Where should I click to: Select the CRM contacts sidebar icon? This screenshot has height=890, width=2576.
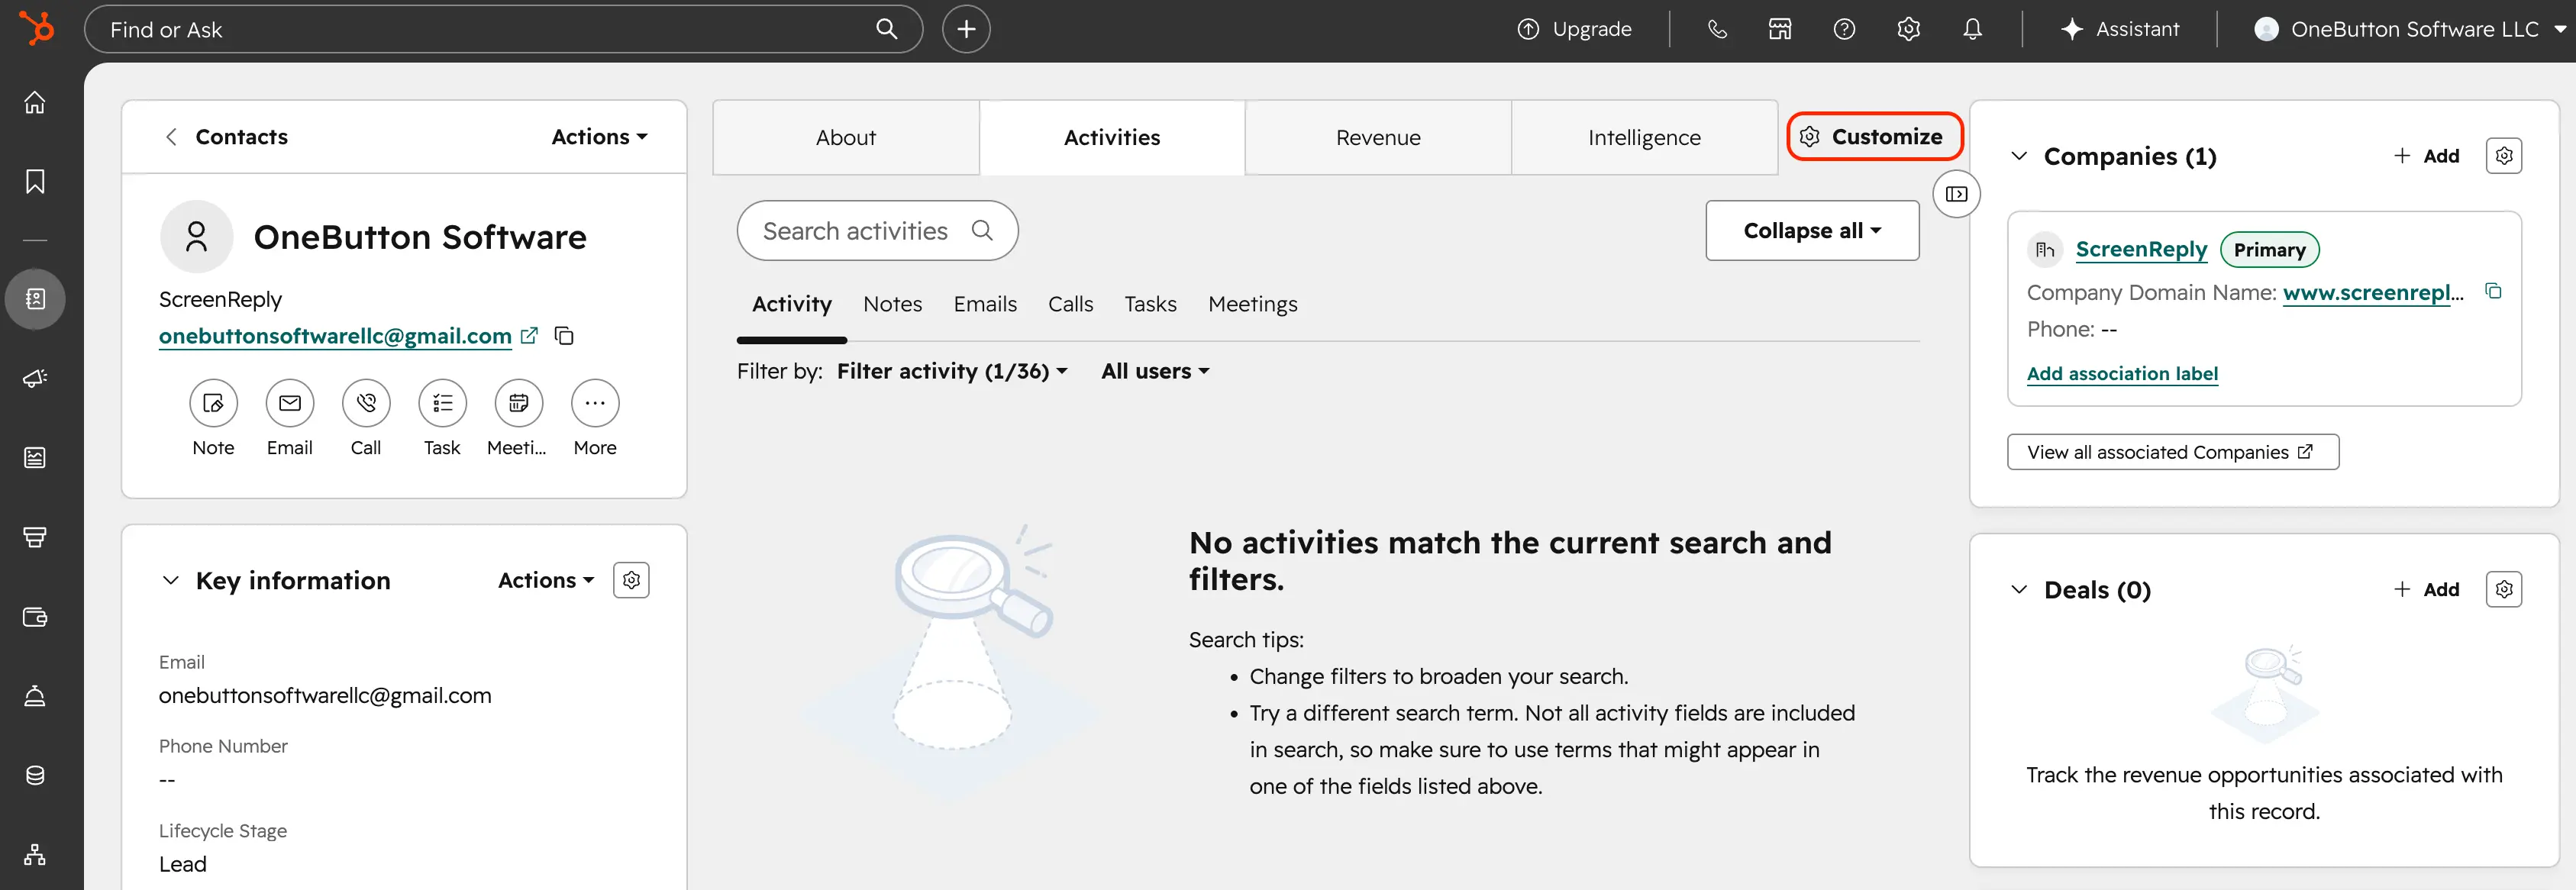(x=35, y=298)
